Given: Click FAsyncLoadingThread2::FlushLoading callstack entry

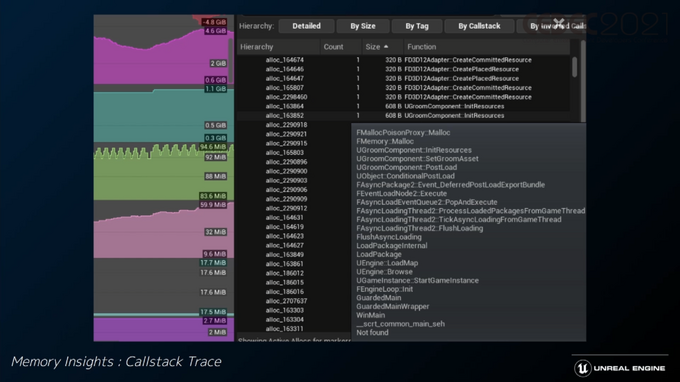Looking at the screenshot, I should (x=419, y=228).
